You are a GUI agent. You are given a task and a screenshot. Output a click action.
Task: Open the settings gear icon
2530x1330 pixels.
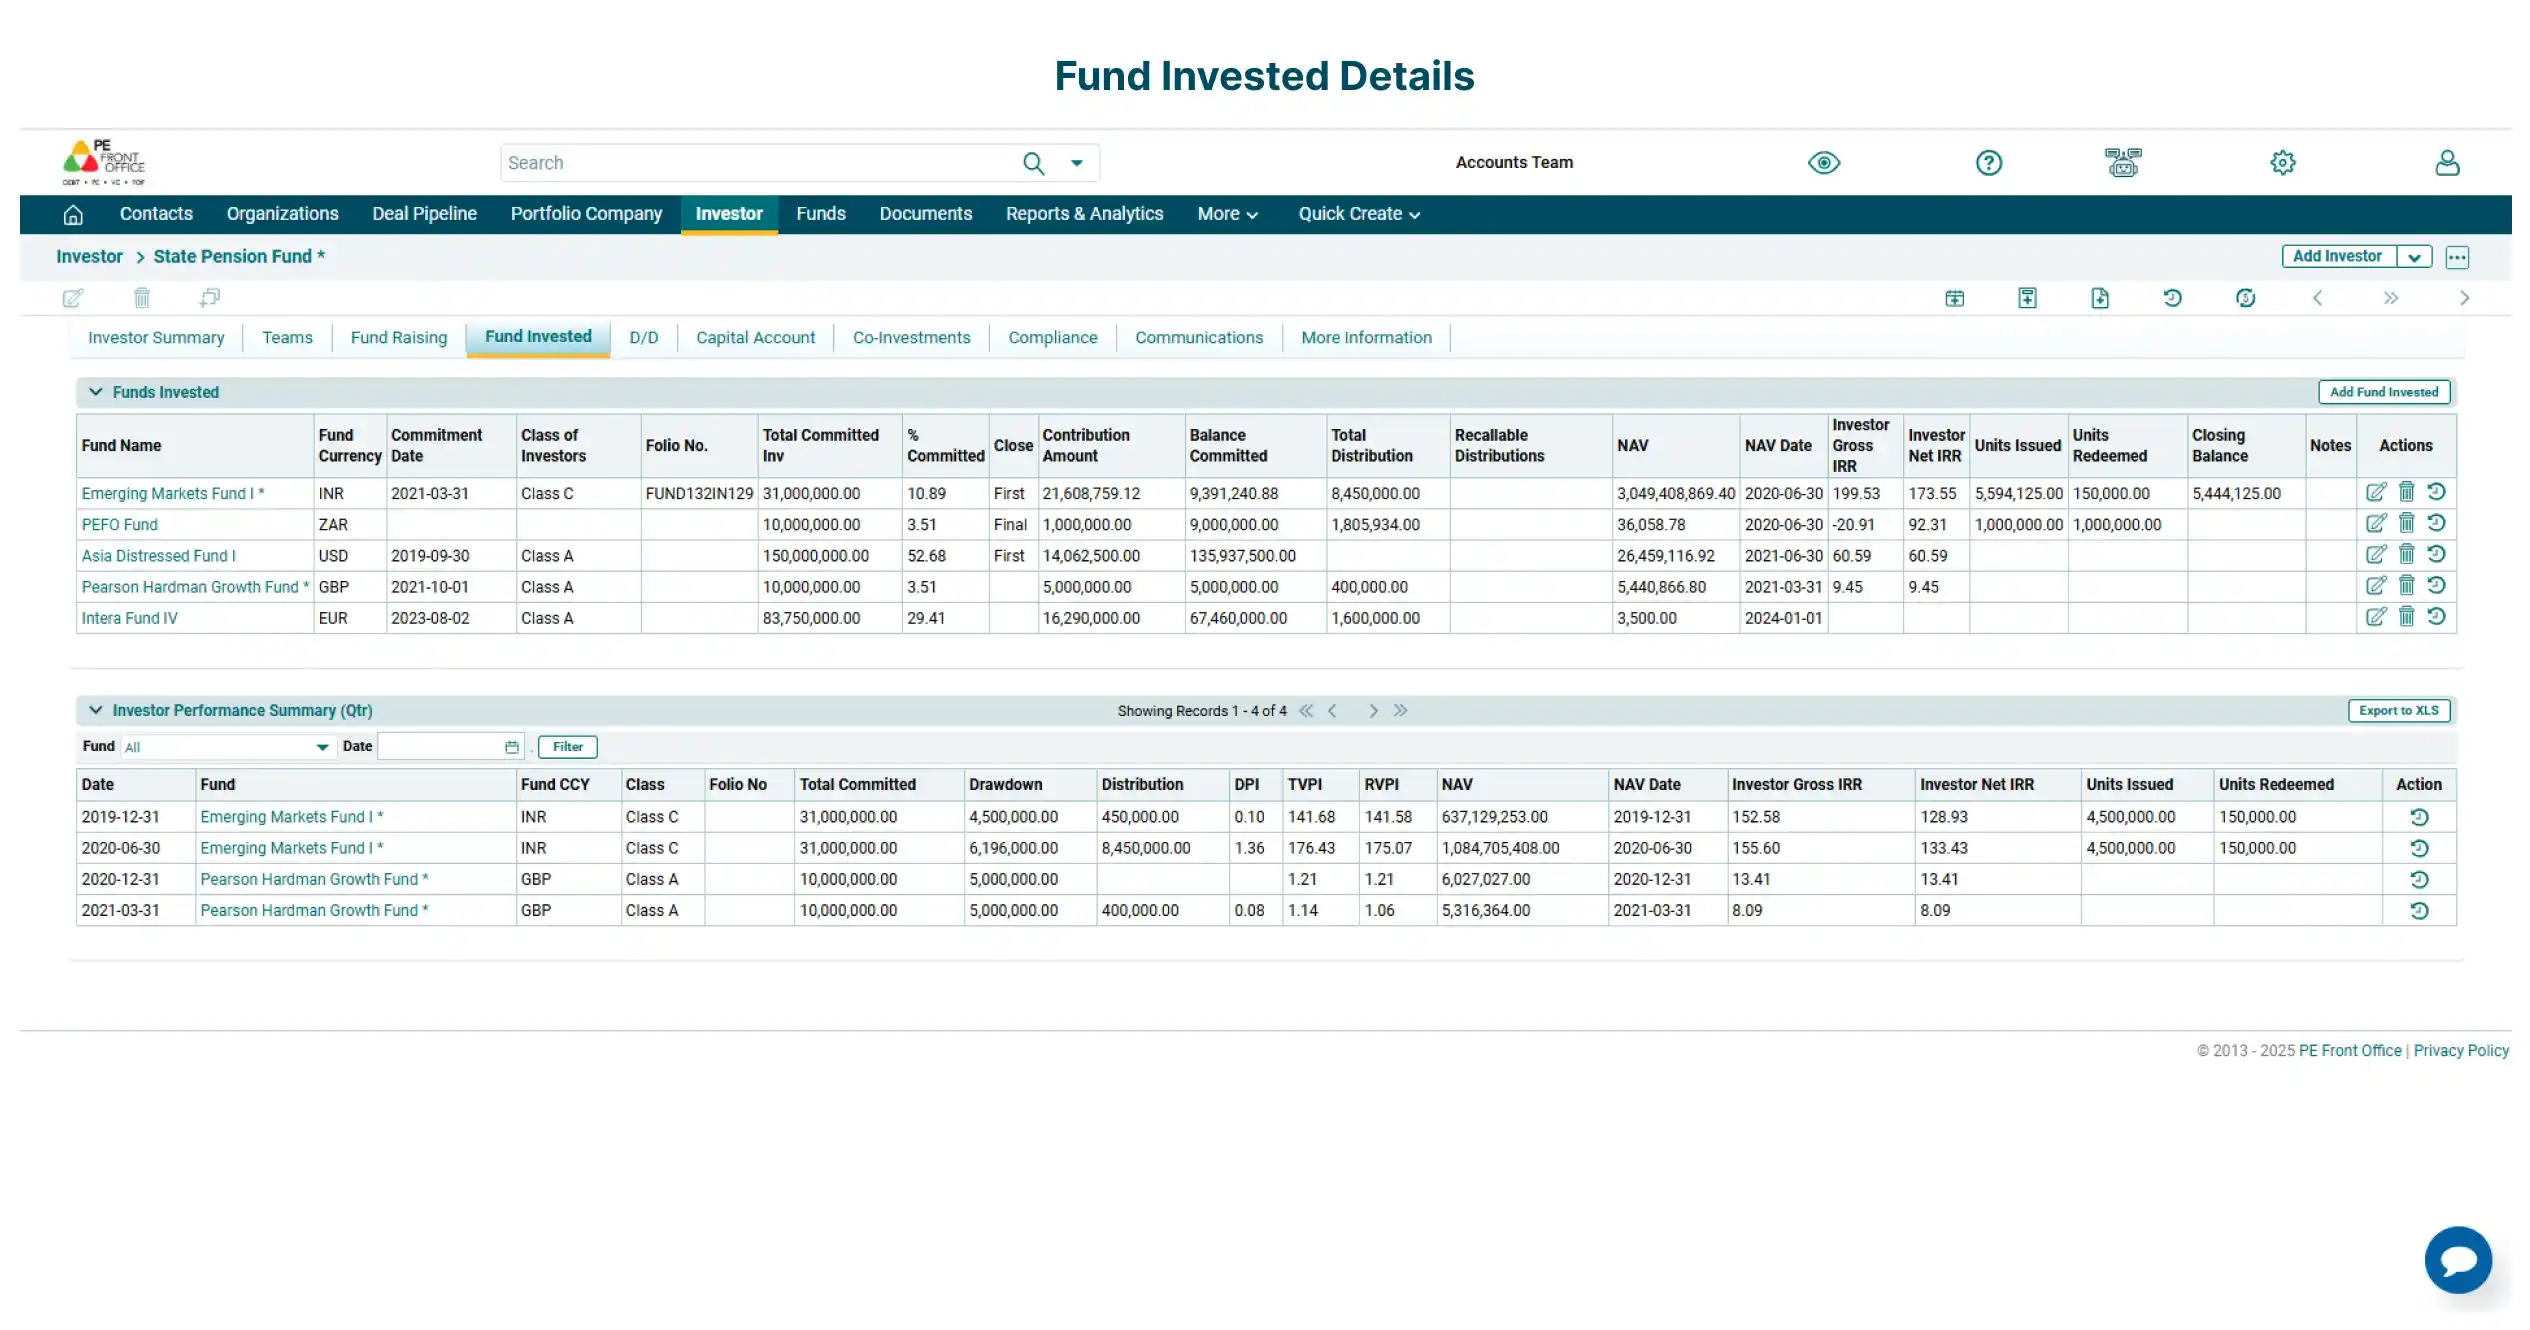pyautogui.click(x=2283, y=162)
